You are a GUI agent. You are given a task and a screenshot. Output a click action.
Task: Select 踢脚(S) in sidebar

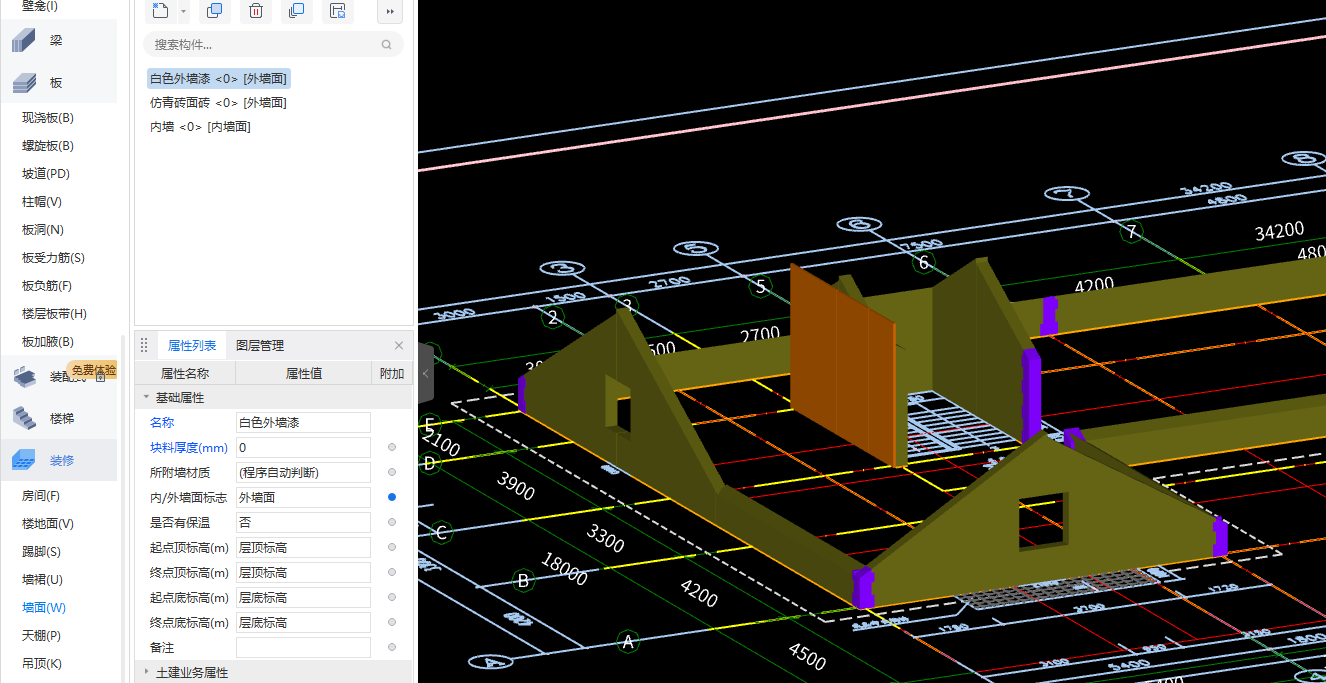tap(41, 551)
